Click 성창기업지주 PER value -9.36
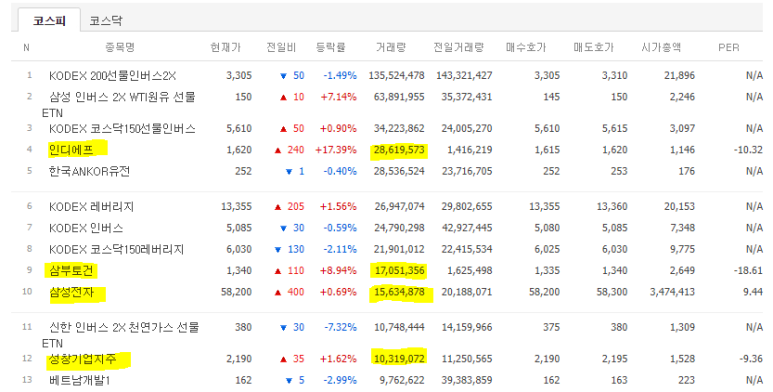The image size is (773, 392). pyautogui.click(x=751, y=359)
